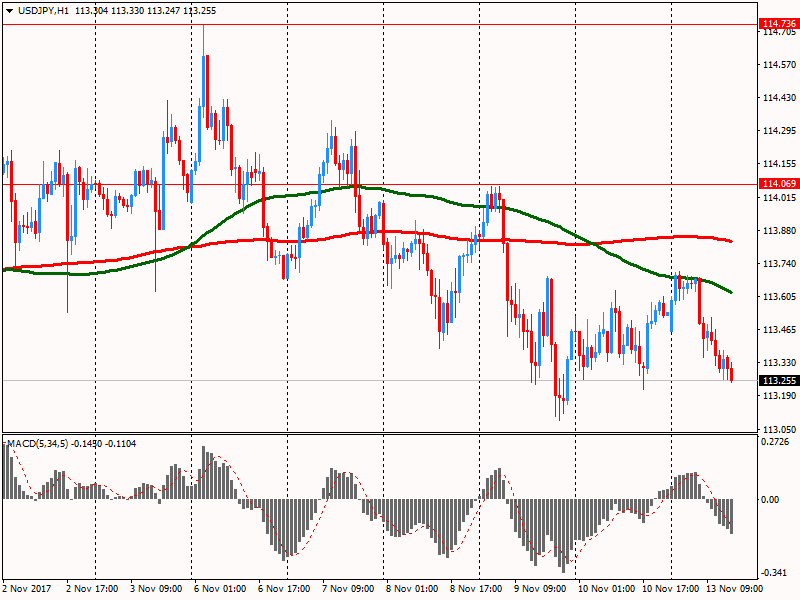Select the USDJPY,H1 symbol title
The height and width of the screenshot is (600, 800).
click(43, 11)
